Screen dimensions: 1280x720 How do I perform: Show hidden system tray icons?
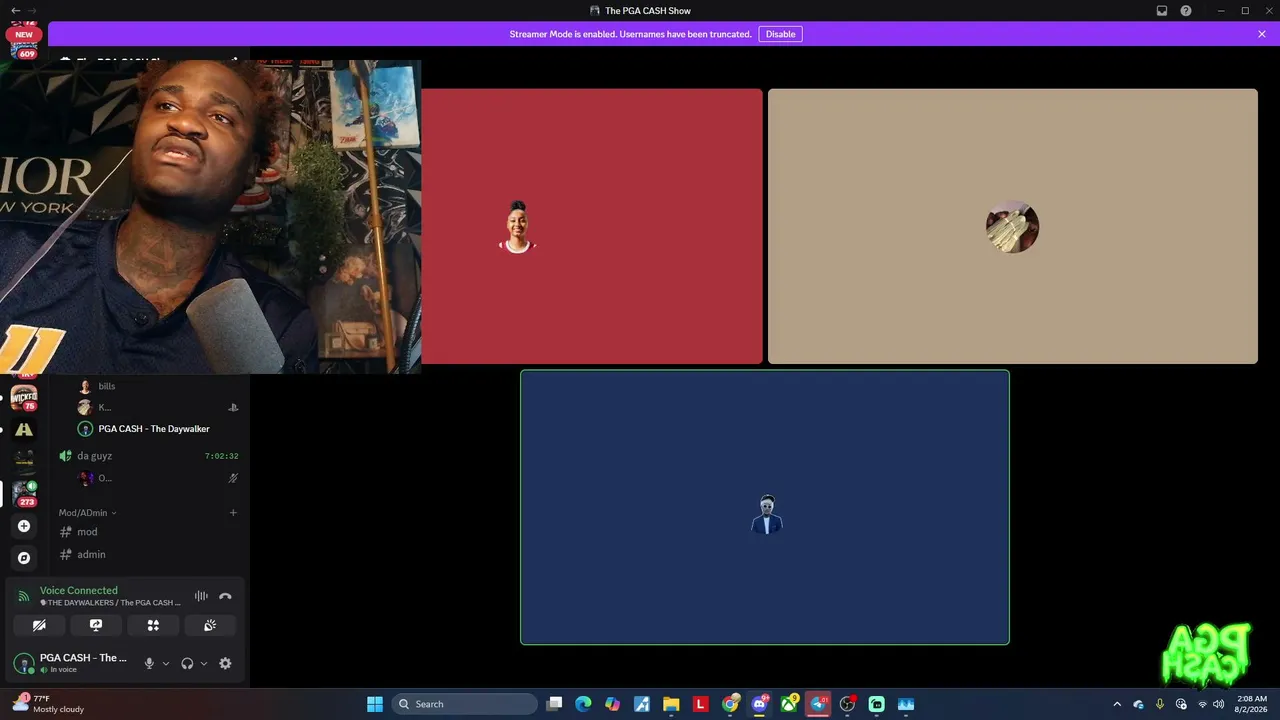coord(1117,704)
